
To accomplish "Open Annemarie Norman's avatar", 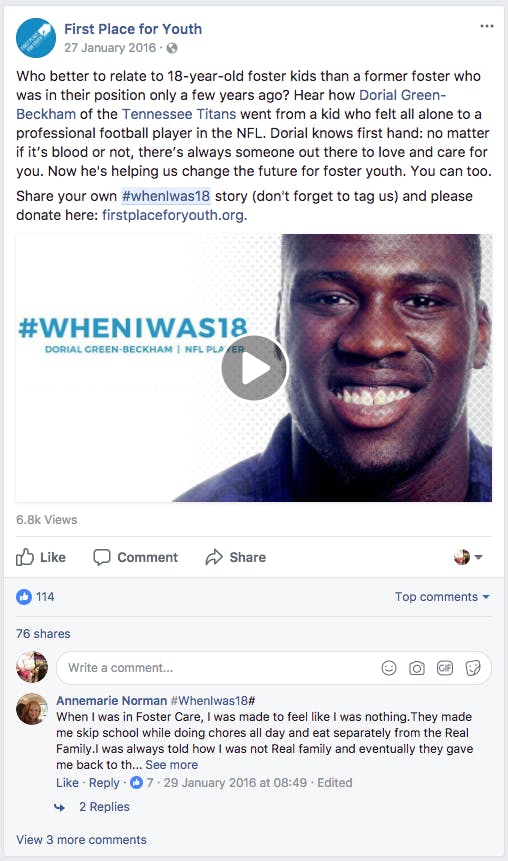I will [32, 709].
